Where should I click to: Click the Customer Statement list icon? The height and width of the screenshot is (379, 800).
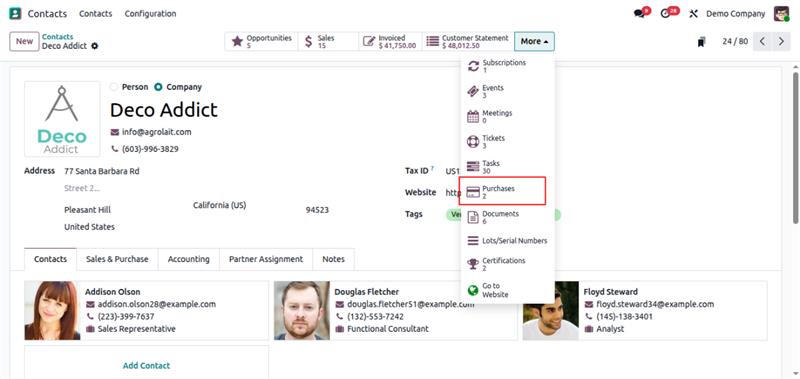coord(433,41)
